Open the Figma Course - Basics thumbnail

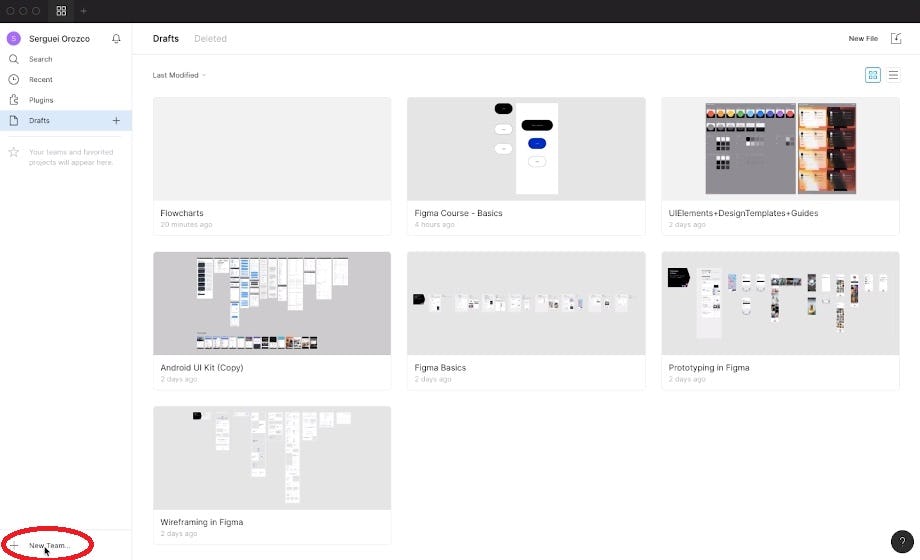pos(526,149)
